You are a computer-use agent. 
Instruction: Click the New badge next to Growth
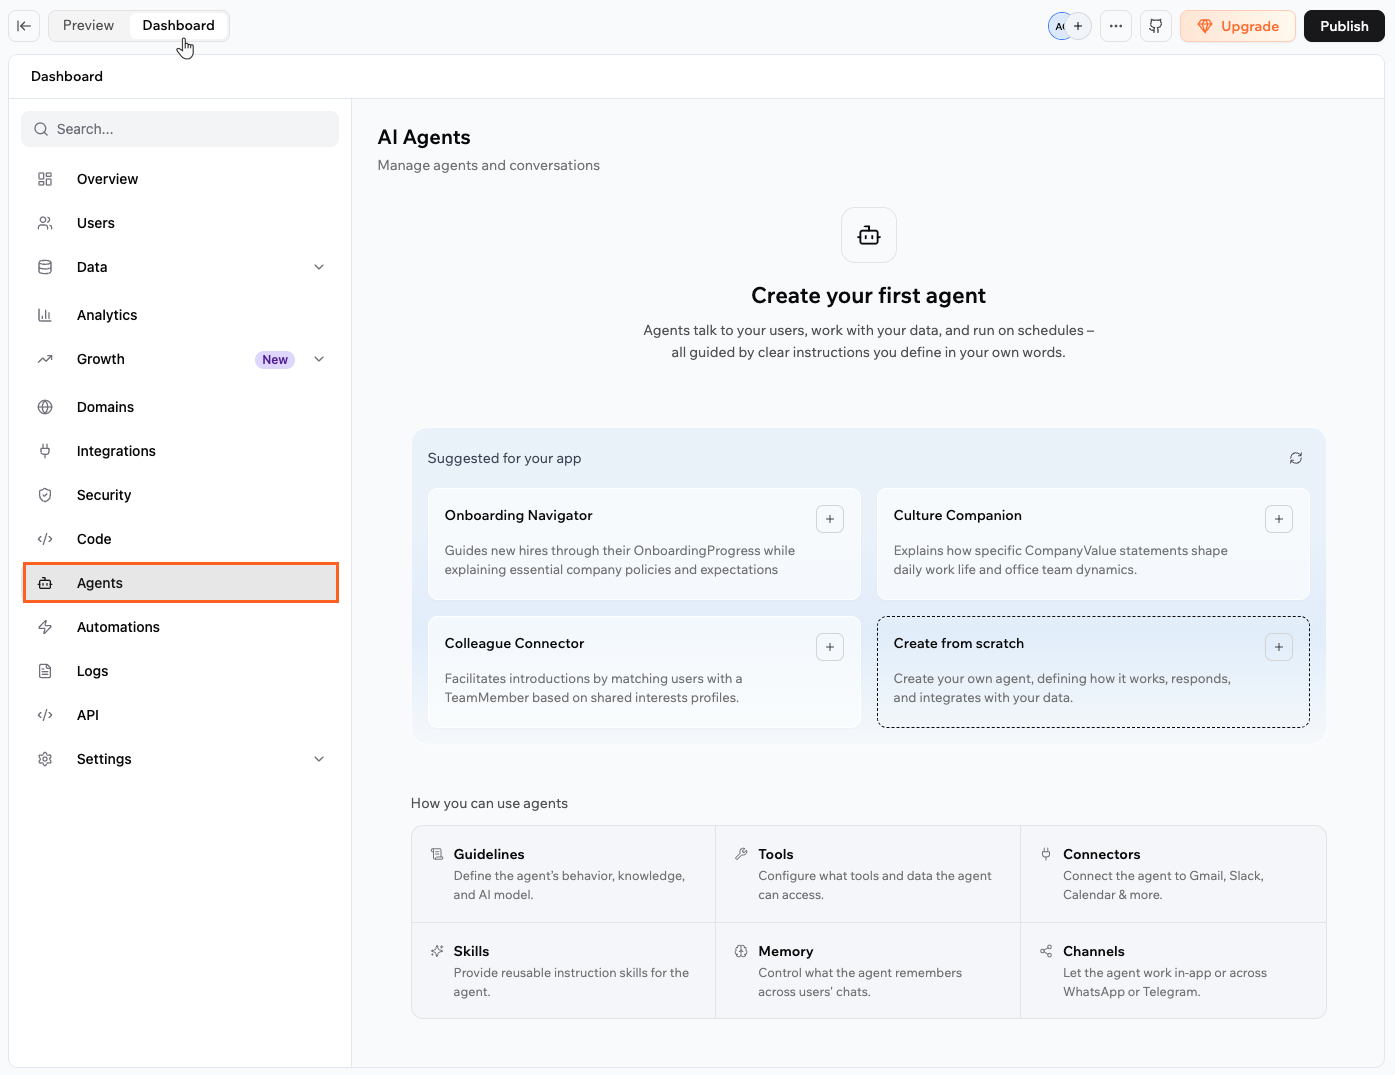click(x=275, y=360)
